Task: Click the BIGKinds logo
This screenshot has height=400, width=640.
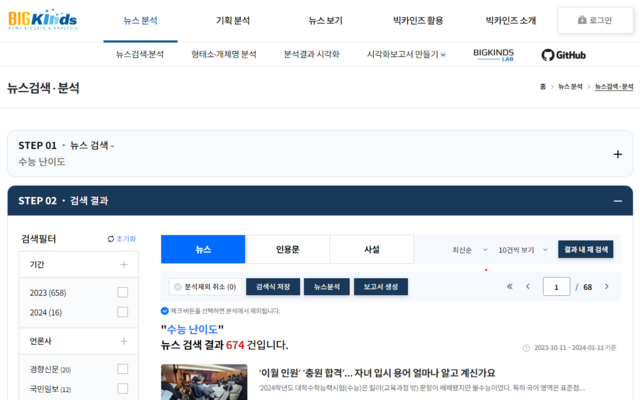Action: point(42,19)
